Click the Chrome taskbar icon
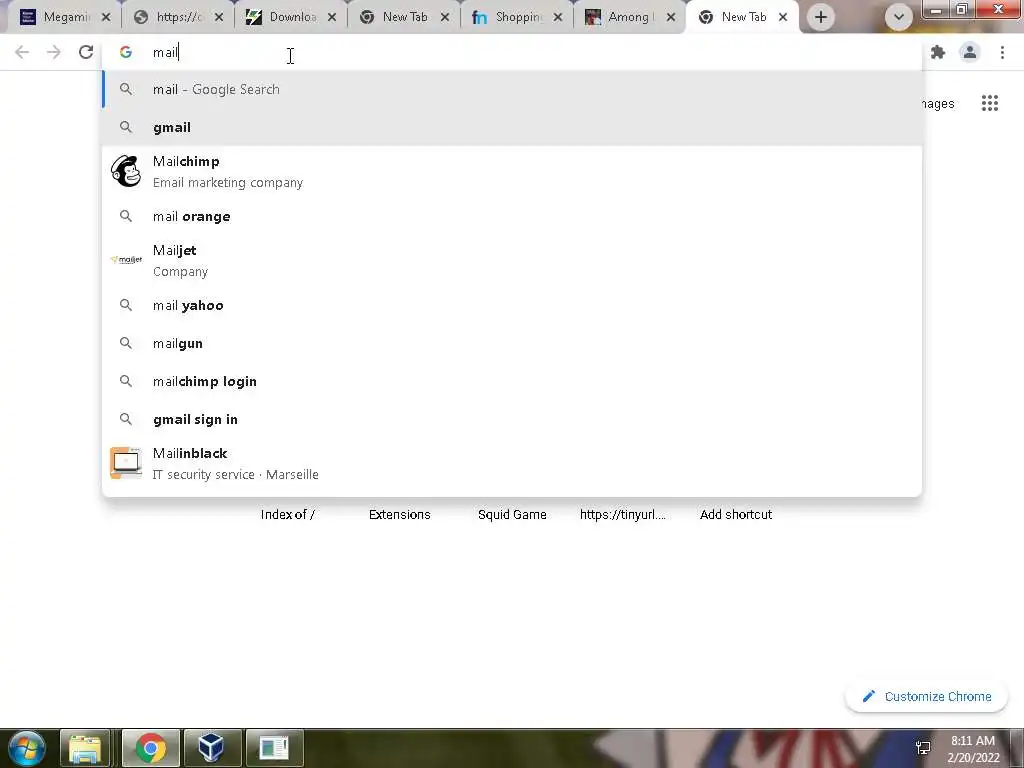The height and width of the screenshot is (768, 1024). coord(151,748)
